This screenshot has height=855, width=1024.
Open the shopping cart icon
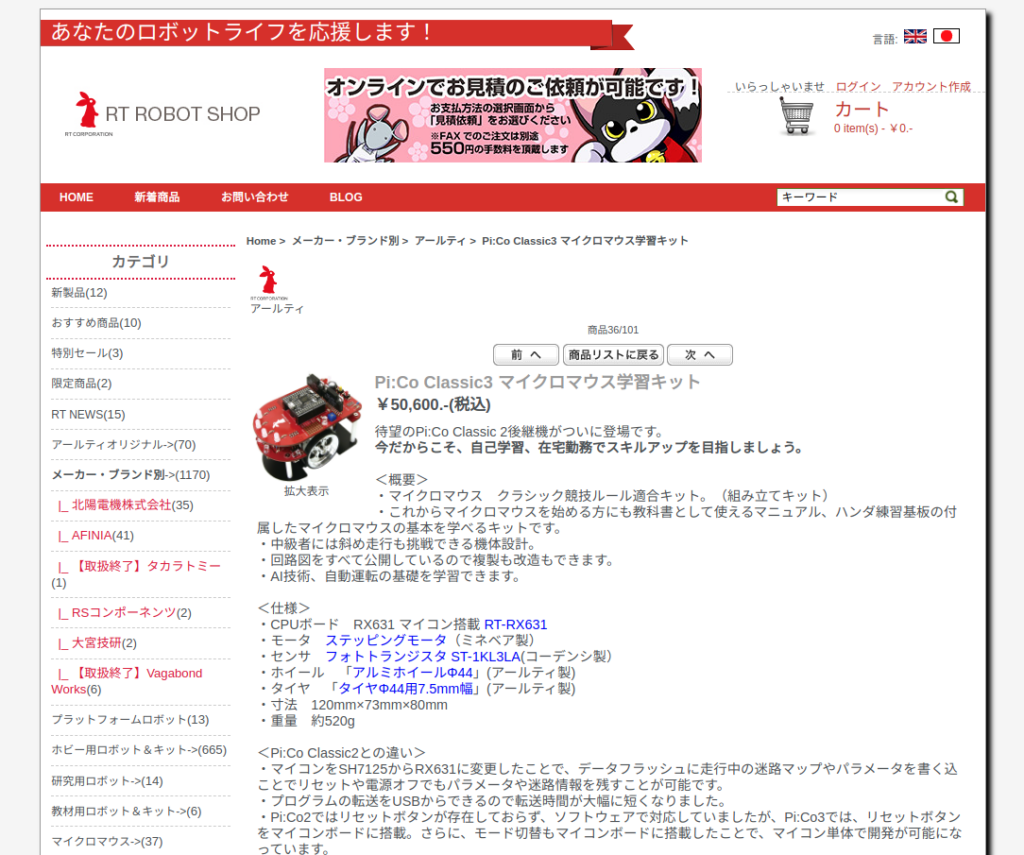point(797,117)
